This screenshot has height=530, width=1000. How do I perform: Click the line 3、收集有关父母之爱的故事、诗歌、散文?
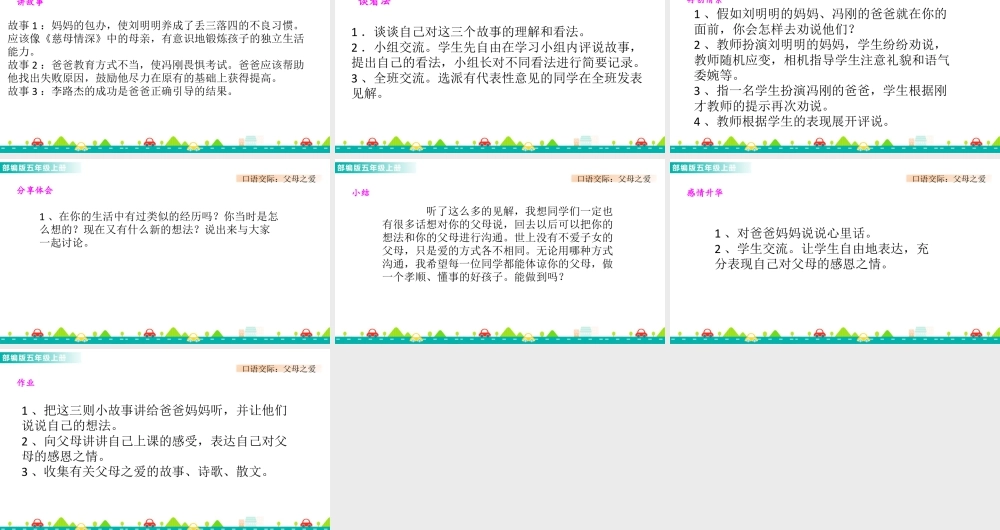[145, 472]
